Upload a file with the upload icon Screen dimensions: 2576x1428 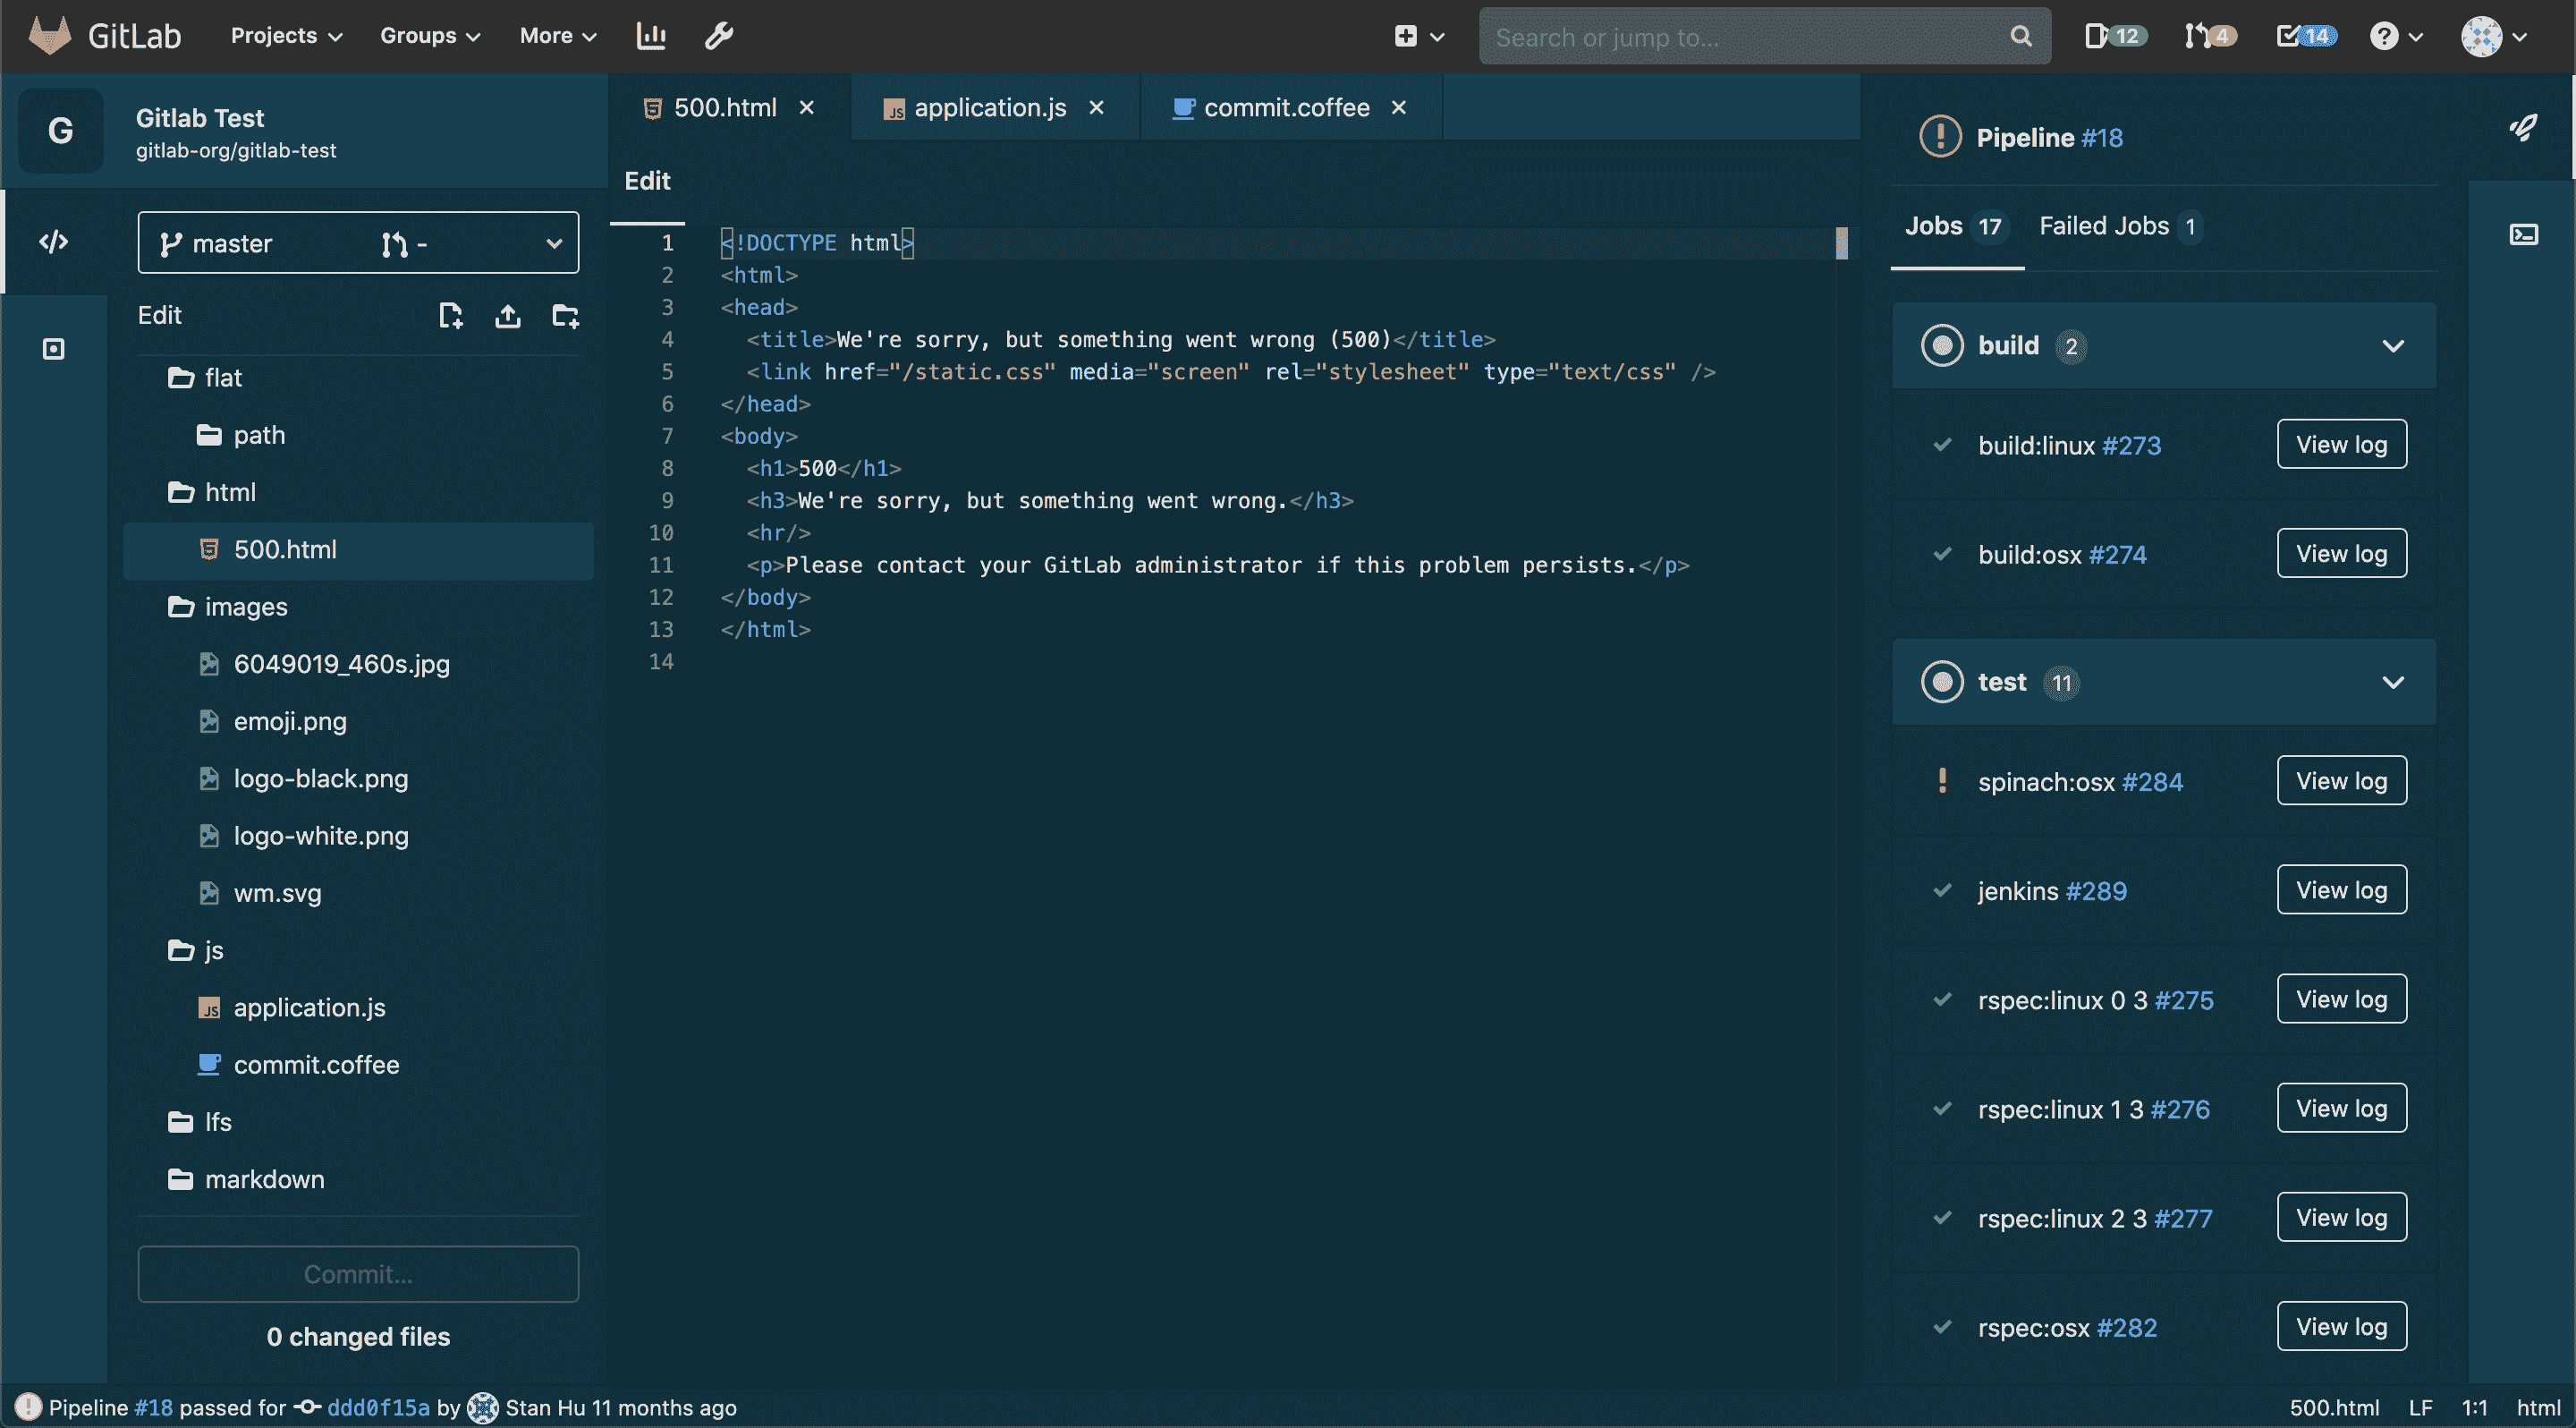[x=508, y=315]
